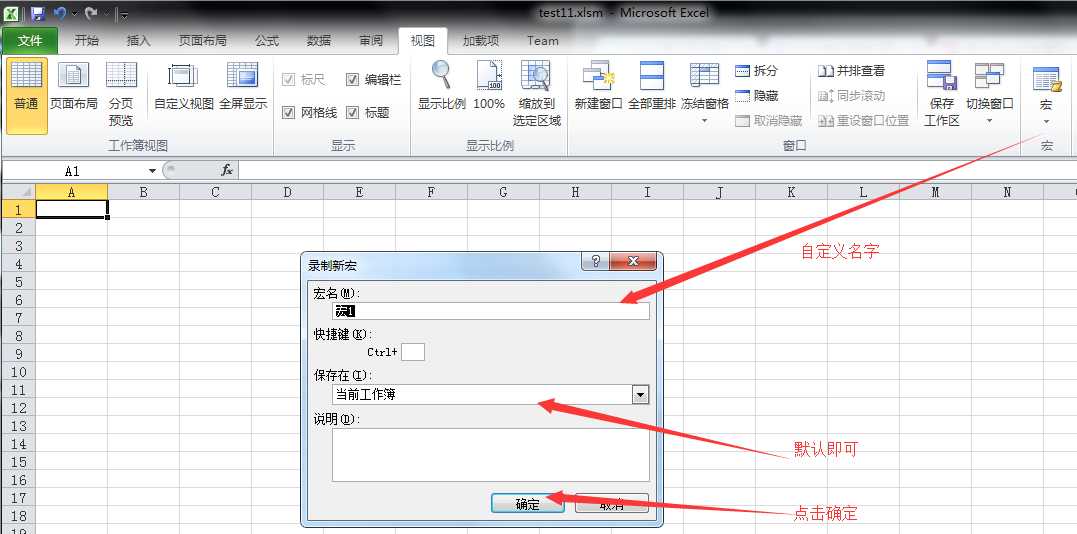Screen dimensions: 1077x534
Task: Reset Window Position (重设窗口位置)
Action: pyautogui.click(x=863, y=121)
